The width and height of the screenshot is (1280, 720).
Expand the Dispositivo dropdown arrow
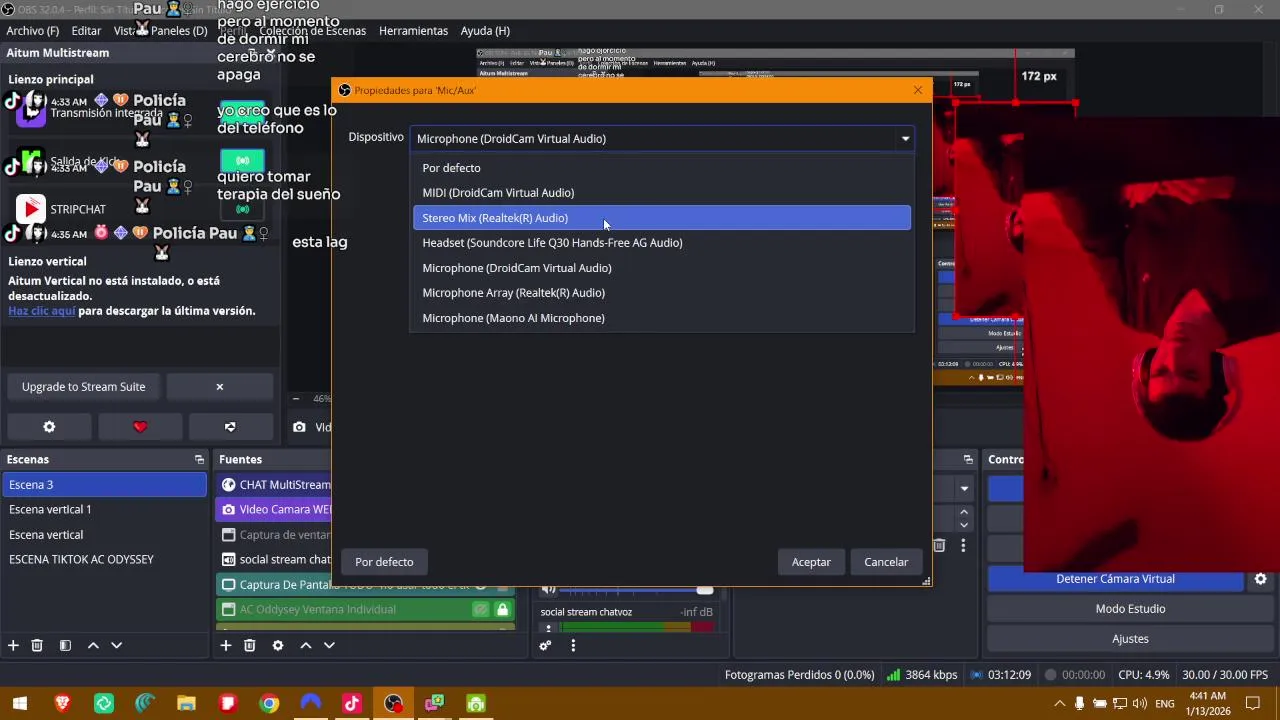point(905,139)
